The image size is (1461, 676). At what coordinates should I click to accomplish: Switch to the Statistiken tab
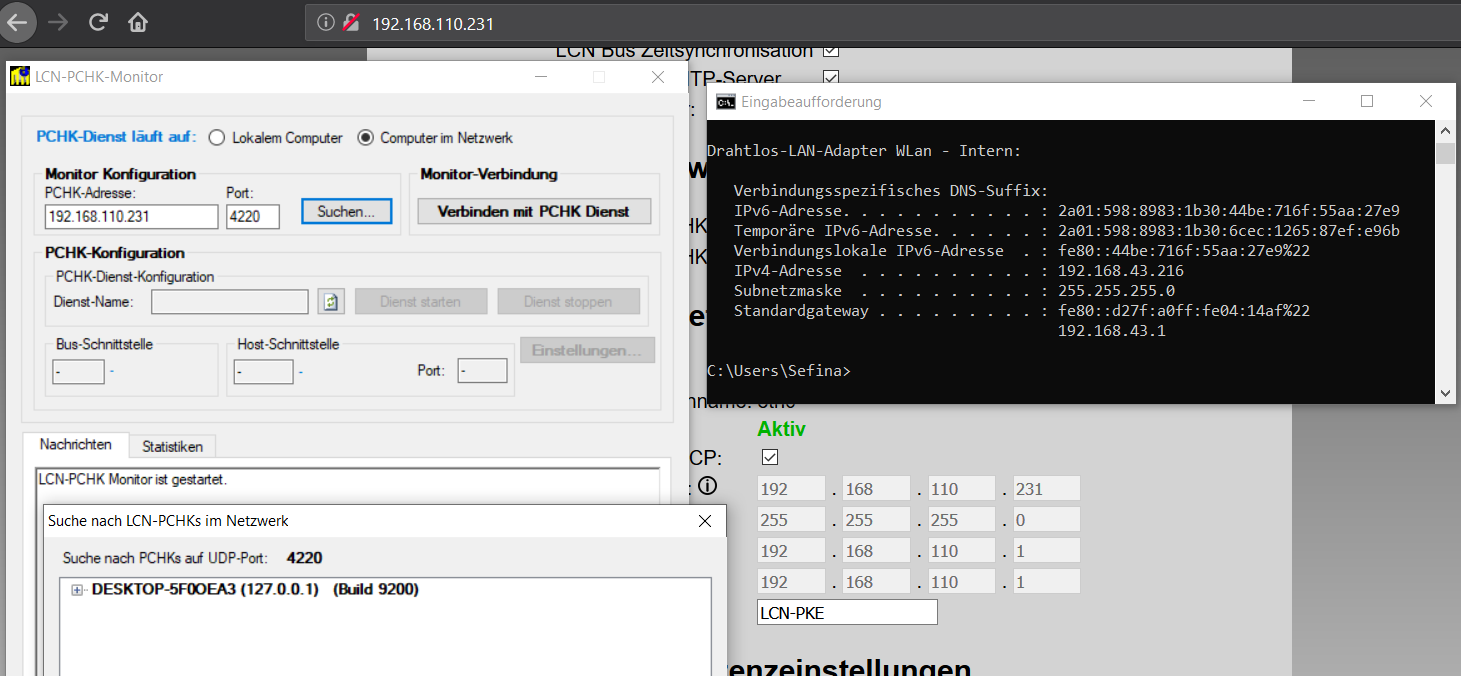pos(172,446)
